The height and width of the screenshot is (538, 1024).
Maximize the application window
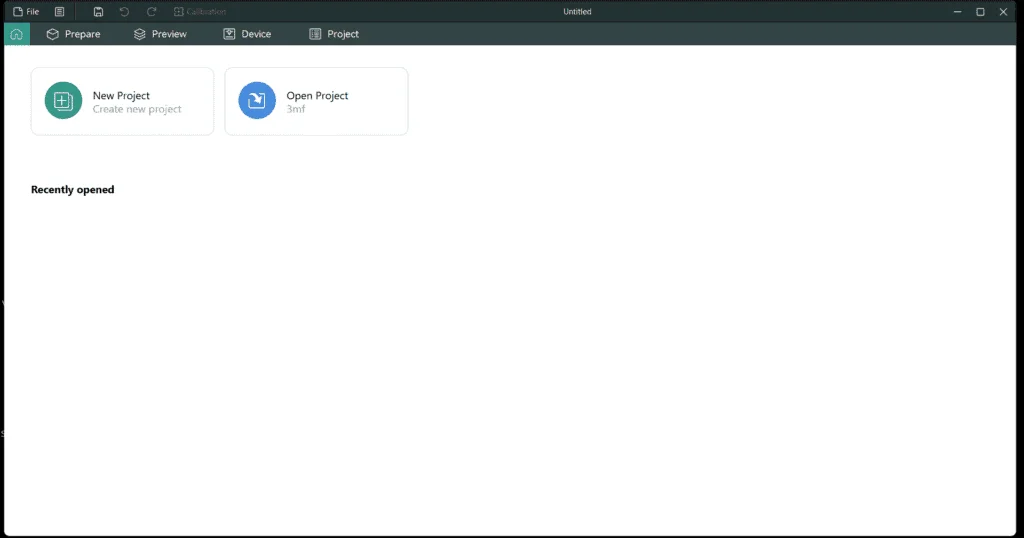[980, 12]
